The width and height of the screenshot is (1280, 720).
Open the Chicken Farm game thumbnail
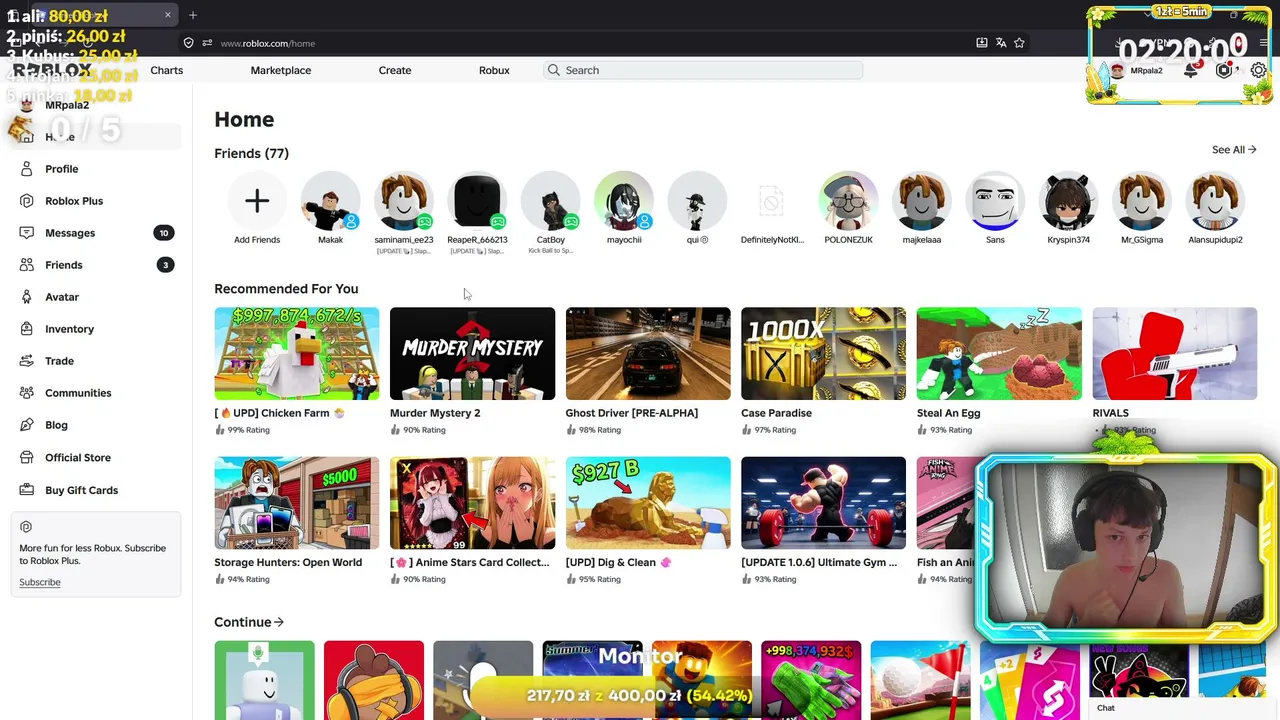pos(297,353)
